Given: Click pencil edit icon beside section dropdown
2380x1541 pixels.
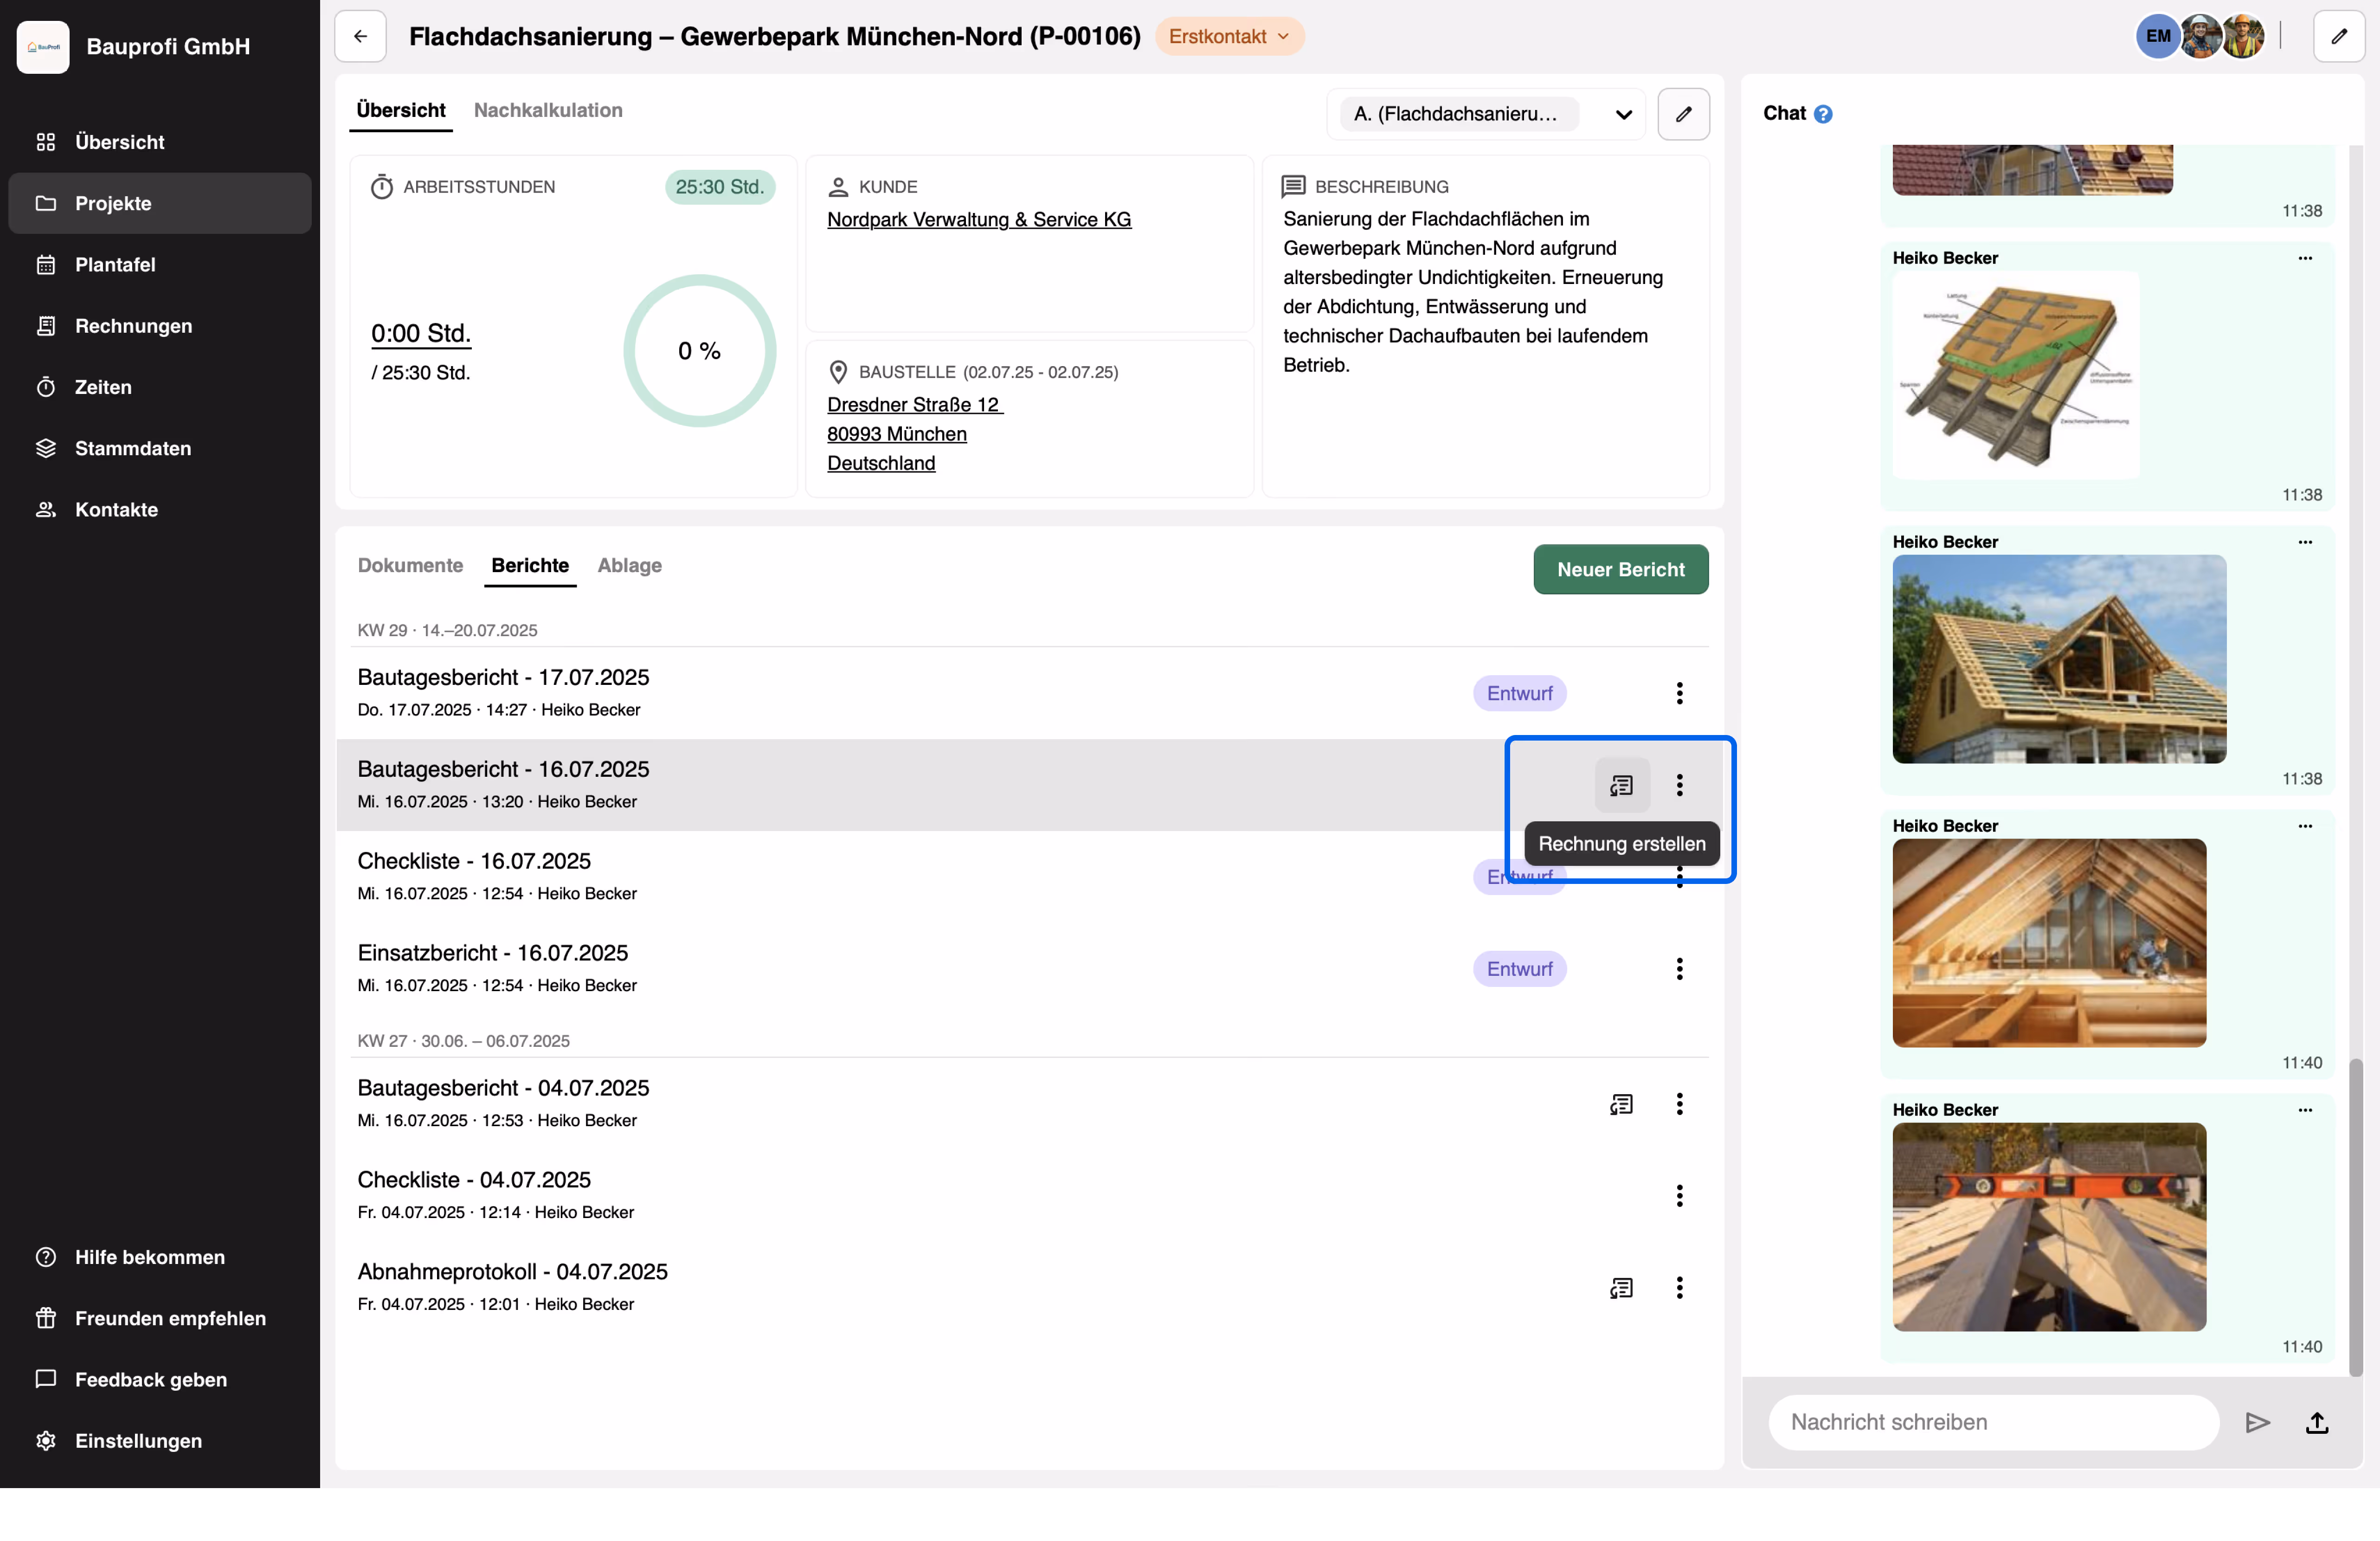Looking at the screenshot, I should (1683, 114).
